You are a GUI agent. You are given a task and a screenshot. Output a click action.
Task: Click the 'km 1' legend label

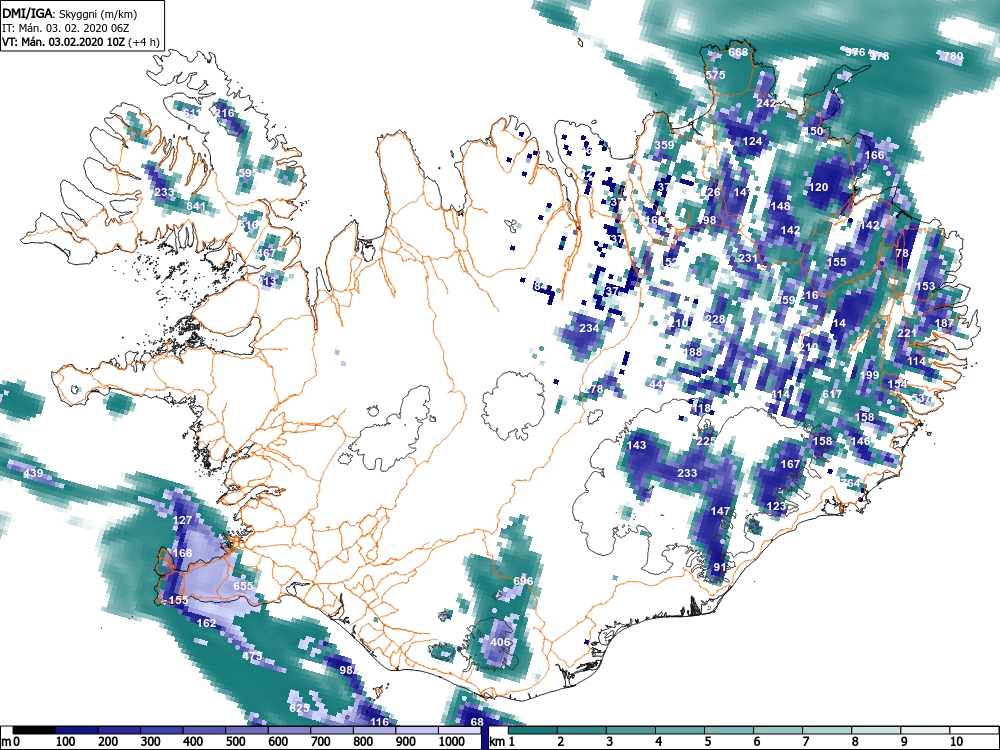pyautogui.click(x=503, y=742)
